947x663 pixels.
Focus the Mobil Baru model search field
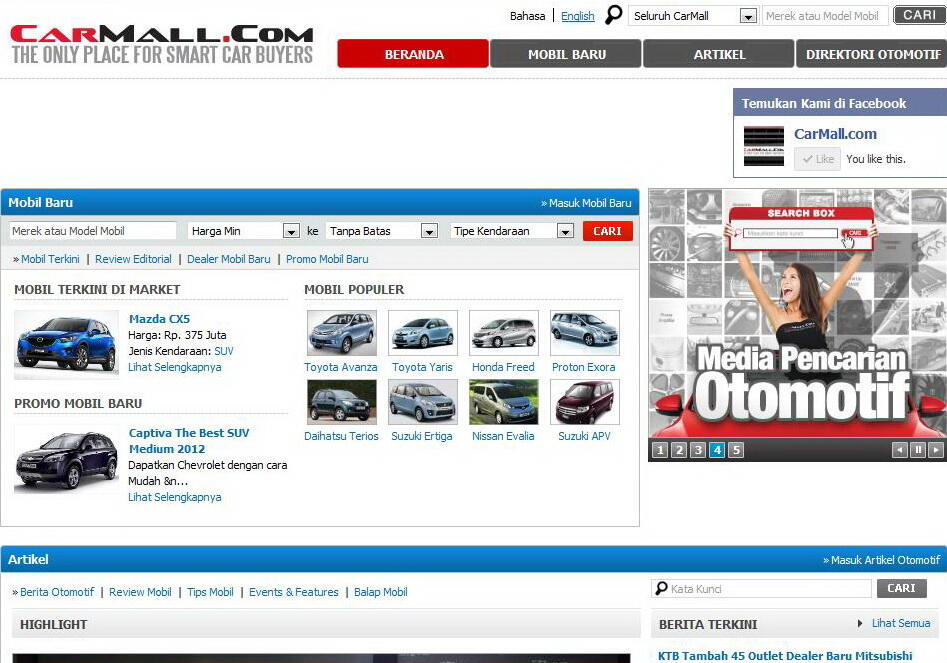point(92,231)
